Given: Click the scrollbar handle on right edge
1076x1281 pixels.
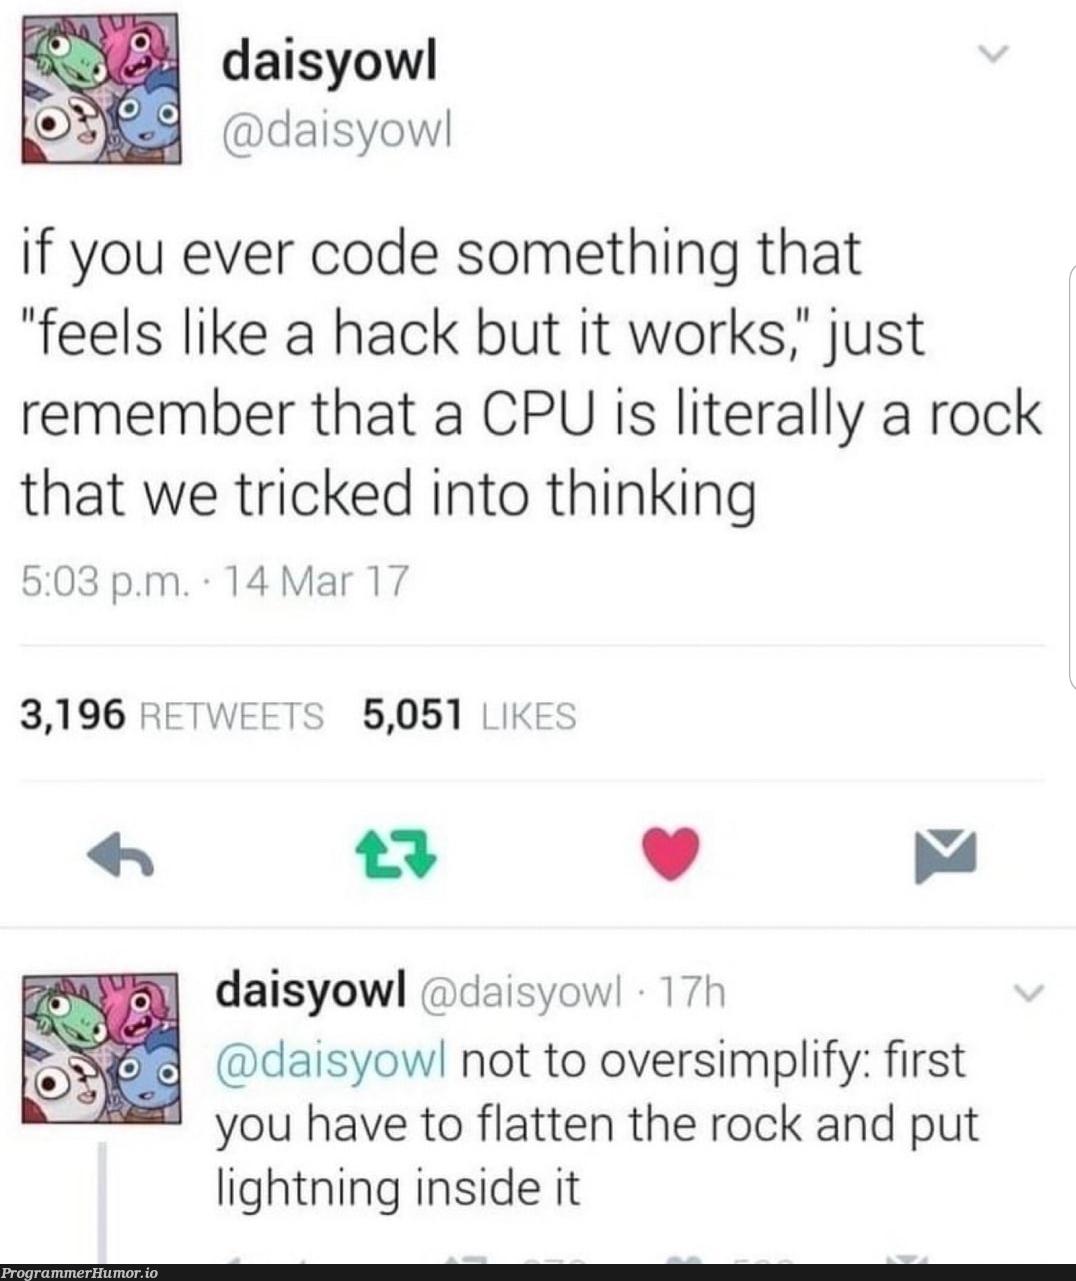Looking at the screenshot, I should pyautogui.click(x=1072, y=476).
